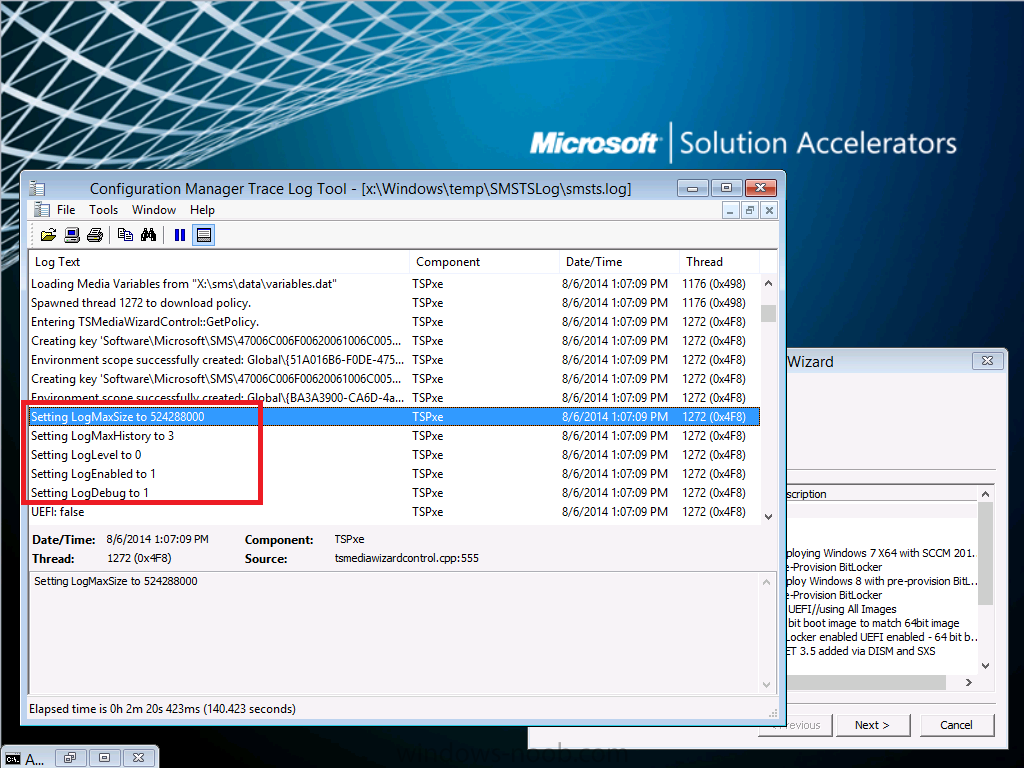Image resolution: width=1024 pixels, height=768 pixels.
Task: Click the Source value tsmediawizardcontrol.cpp:555
Action: pyautogui.click(x=406, y=558)
